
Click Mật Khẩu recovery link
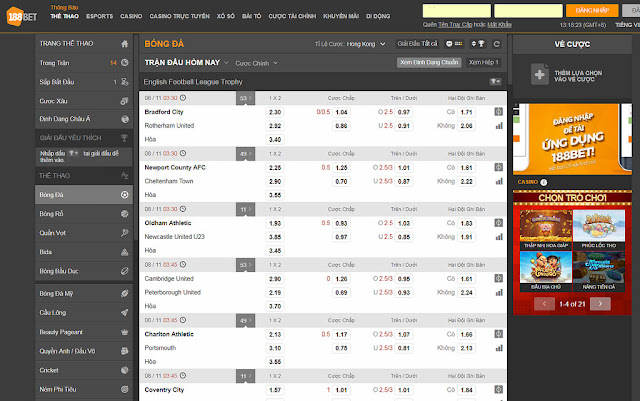499,25
